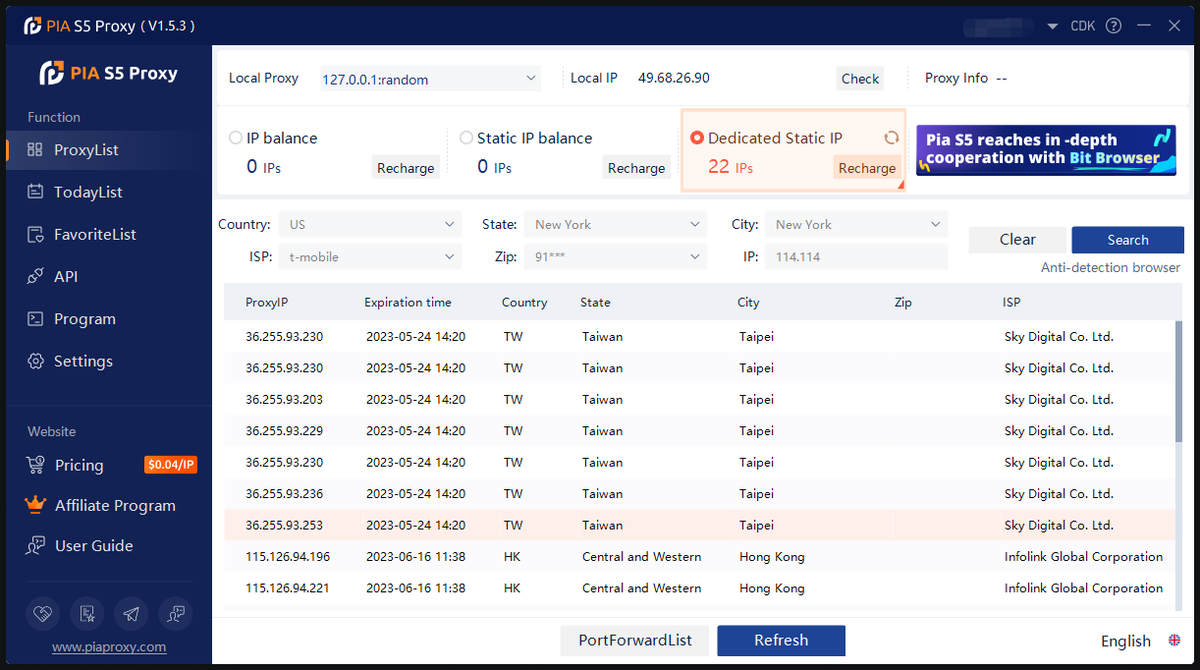Screen dimensions: 1200x670
Task: Click the ProxyIP column header
Action: [267, 302]
